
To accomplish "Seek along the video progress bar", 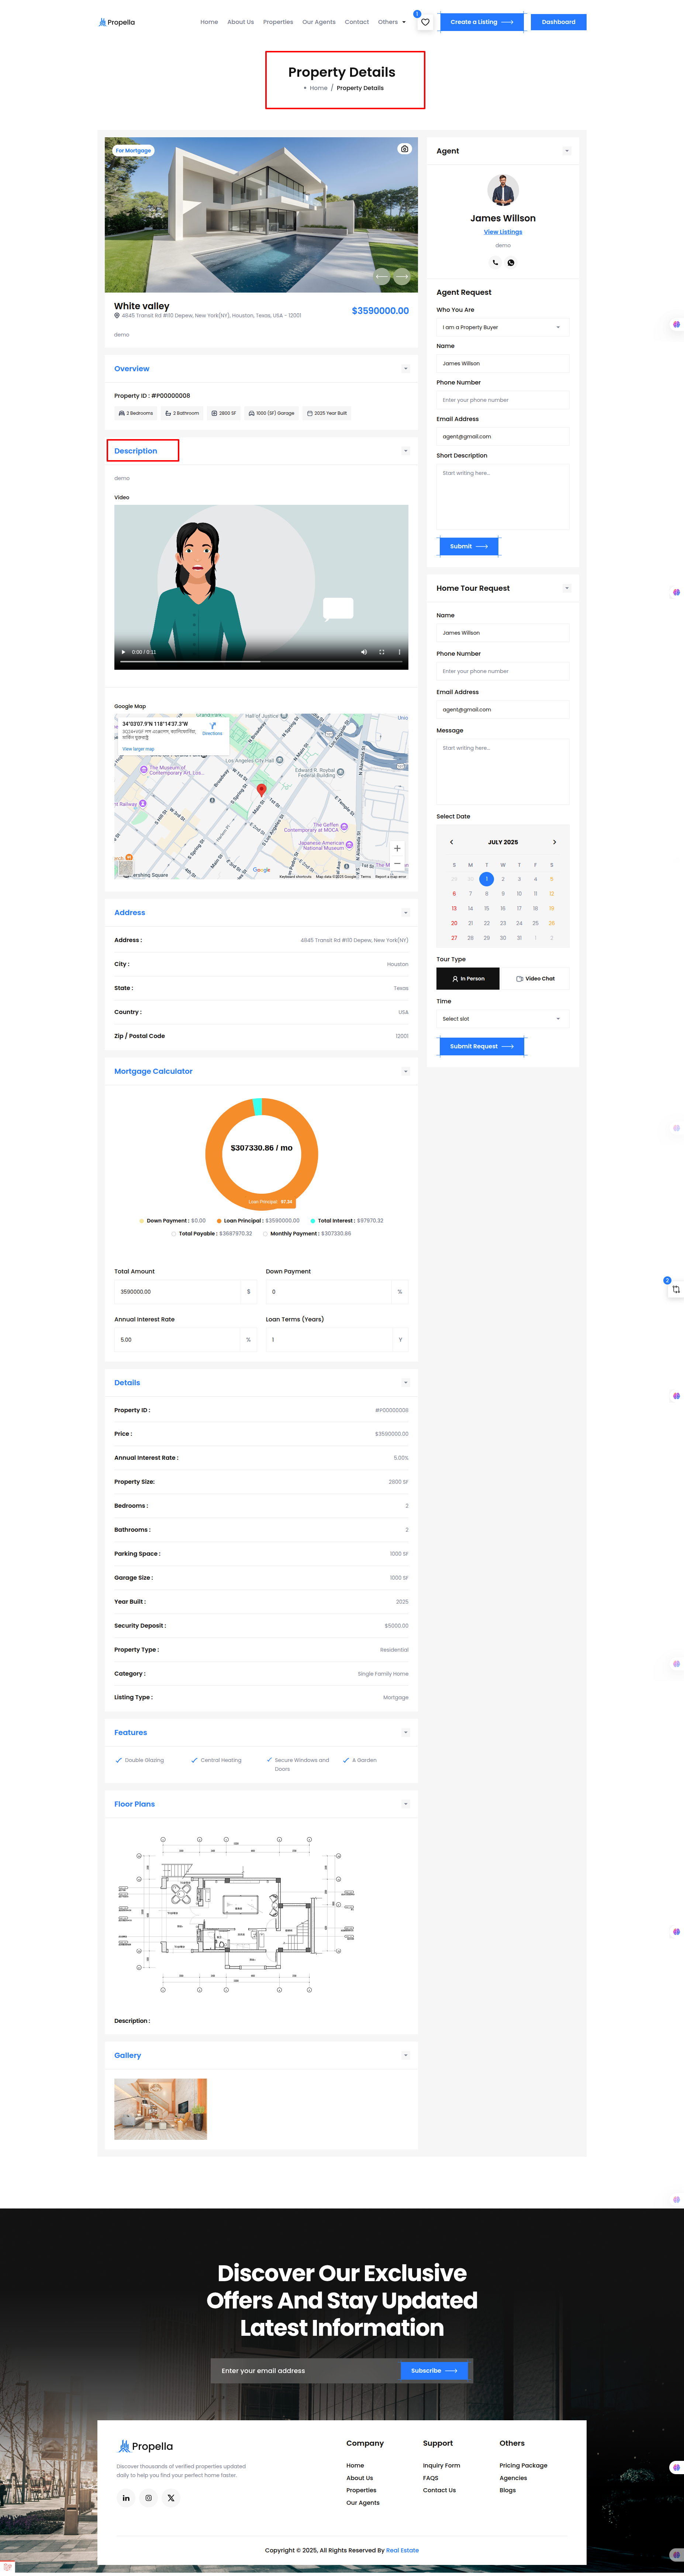I will [x=261, y=662].
